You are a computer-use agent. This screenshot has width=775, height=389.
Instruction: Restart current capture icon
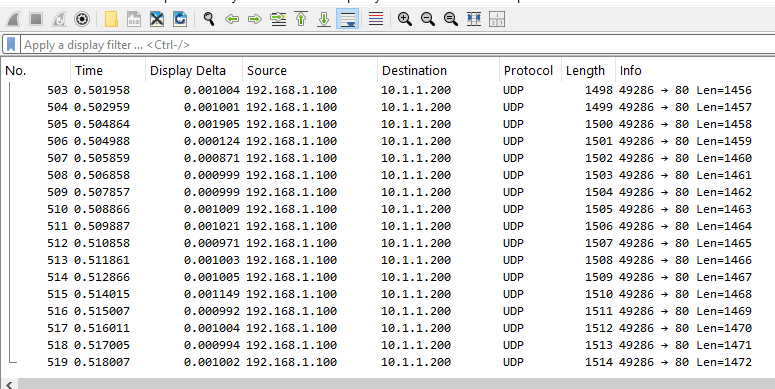pyautogui.click(x=58, y=19)
